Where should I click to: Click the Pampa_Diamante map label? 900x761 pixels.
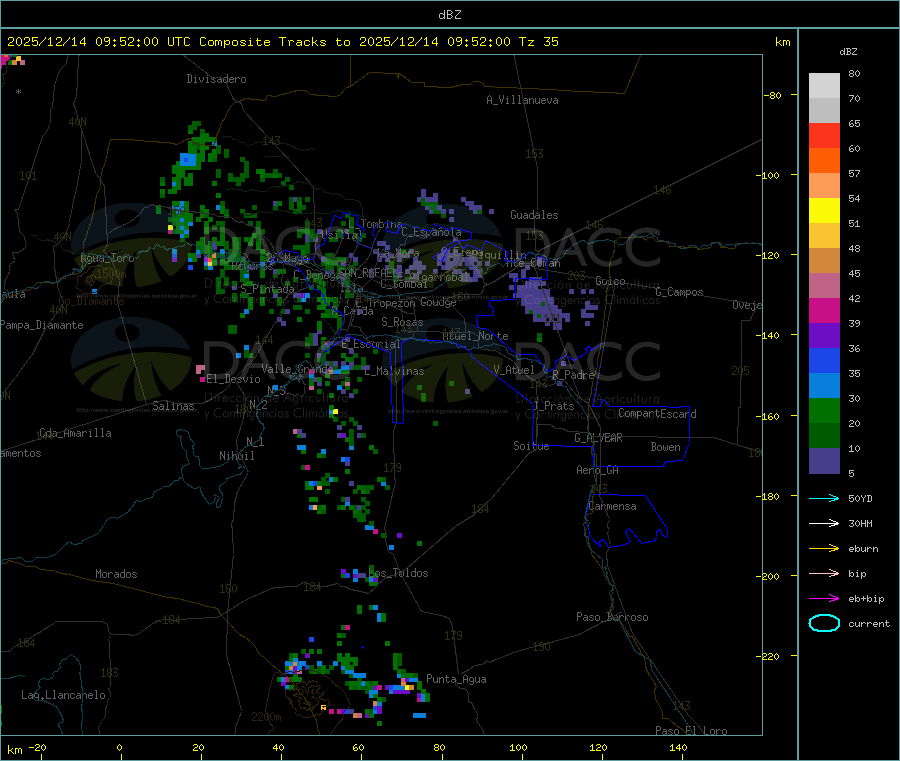(42, 325)
